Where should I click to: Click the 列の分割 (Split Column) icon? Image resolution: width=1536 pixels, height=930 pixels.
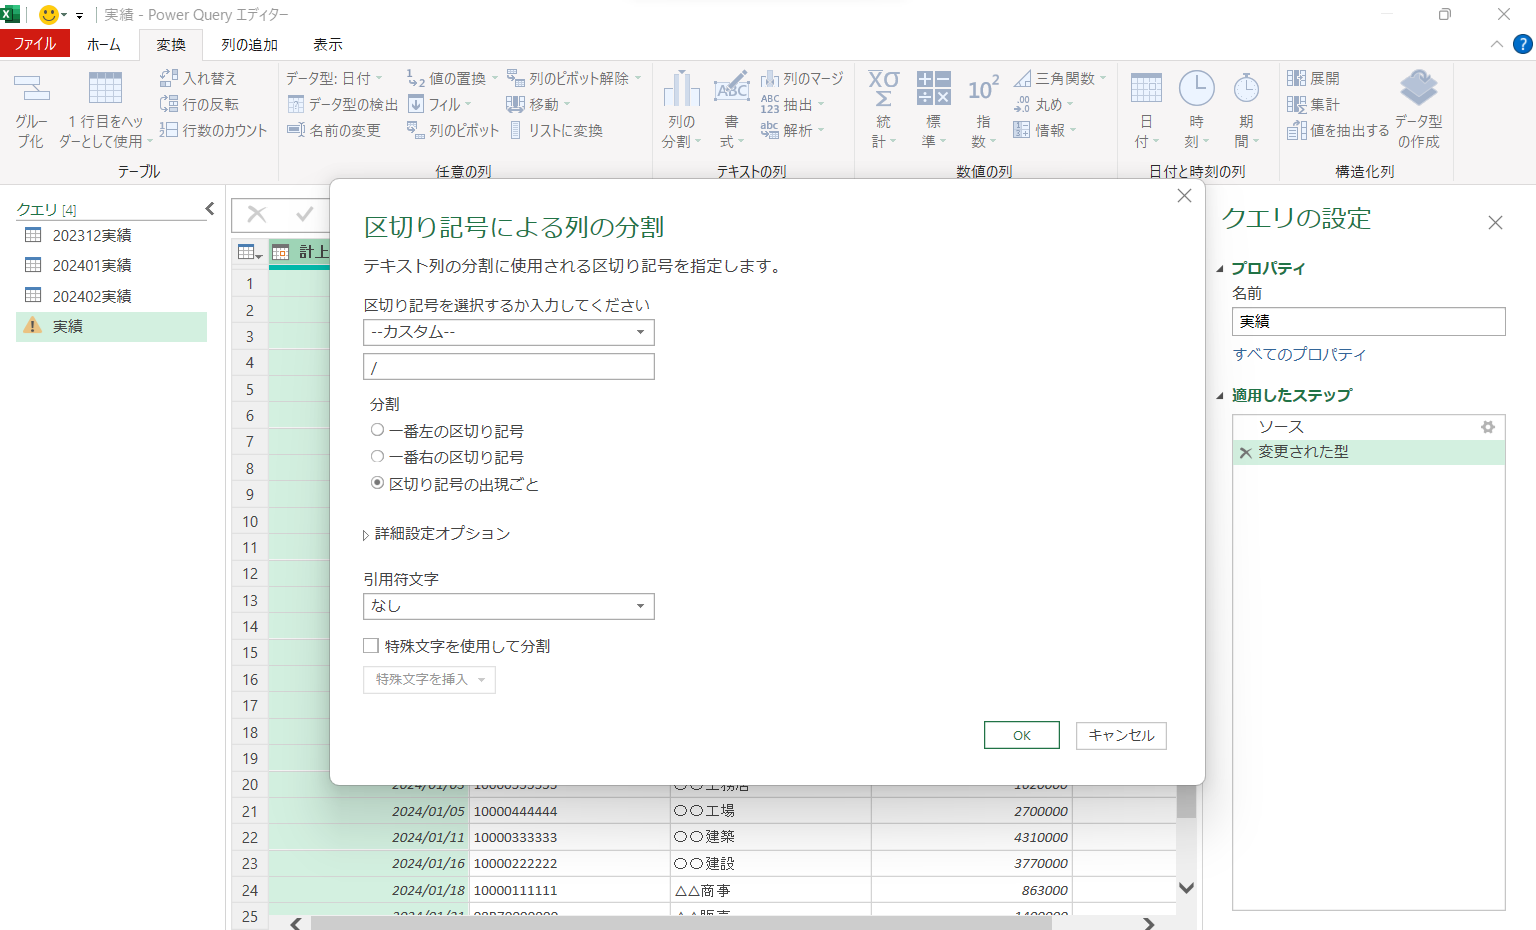point(681,88)
